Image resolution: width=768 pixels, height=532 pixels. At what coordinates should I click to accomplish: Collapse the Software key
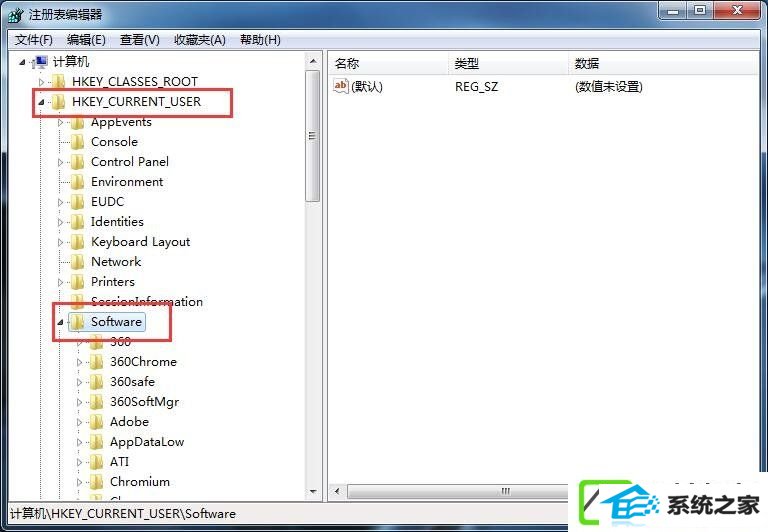tap(60, 322)
